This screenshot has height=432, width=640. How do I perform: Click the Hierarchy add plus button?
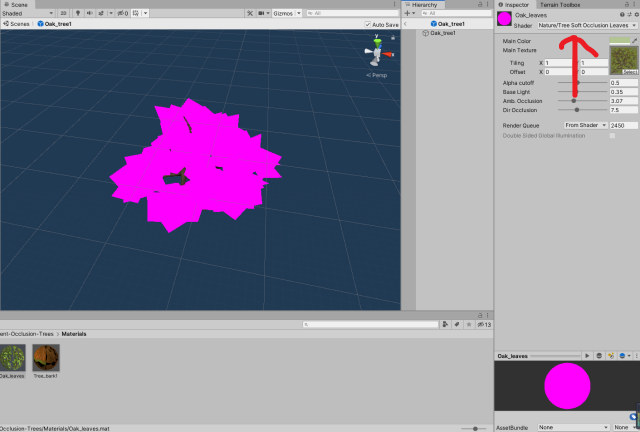[x=409, y=13]
